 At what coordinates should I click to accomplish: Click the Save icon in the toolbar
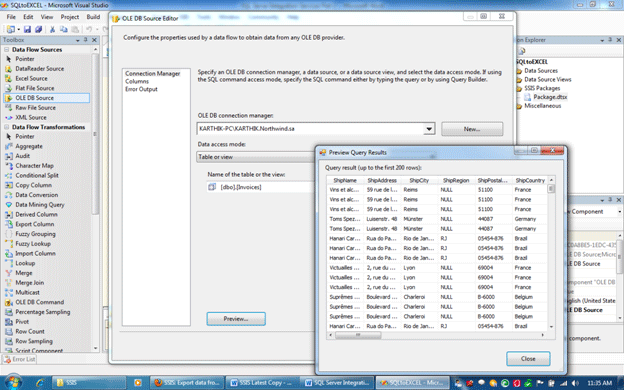click(x=27, y=29)
